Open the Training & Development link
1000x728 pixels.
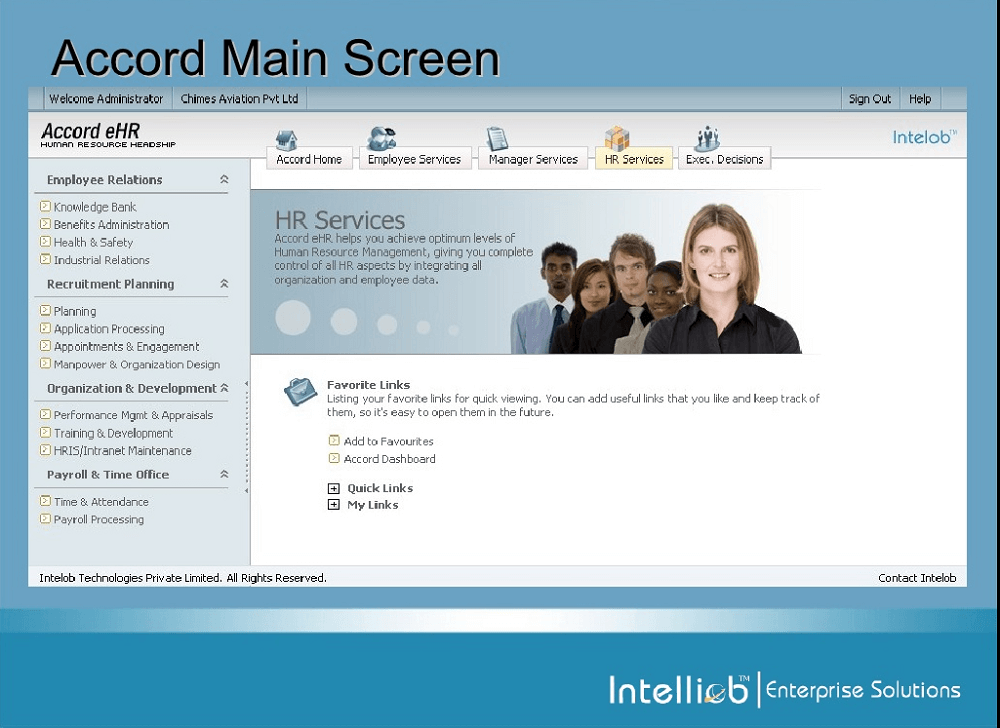tap(114, 433)
